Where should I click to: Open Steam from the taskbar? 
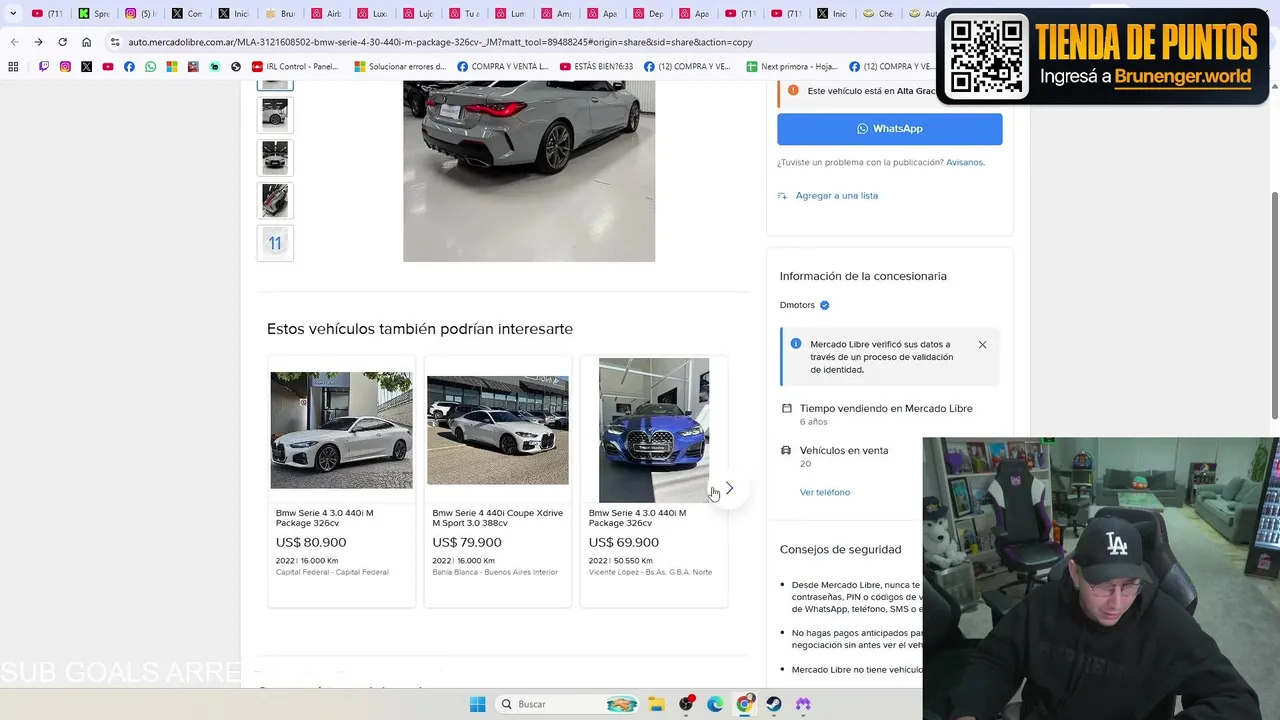774,704
